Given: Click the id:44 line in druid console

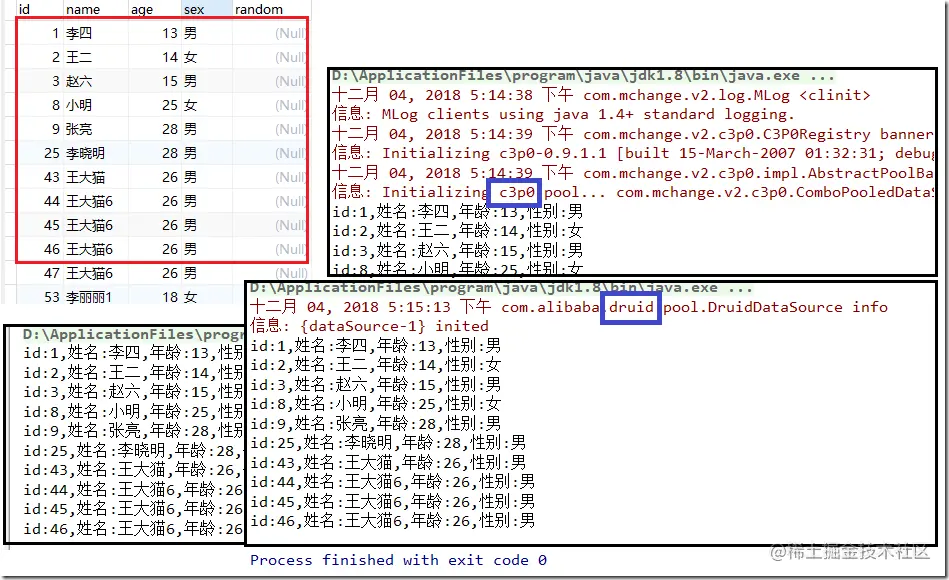Looking at the screenshot, I should pos(393,482).
